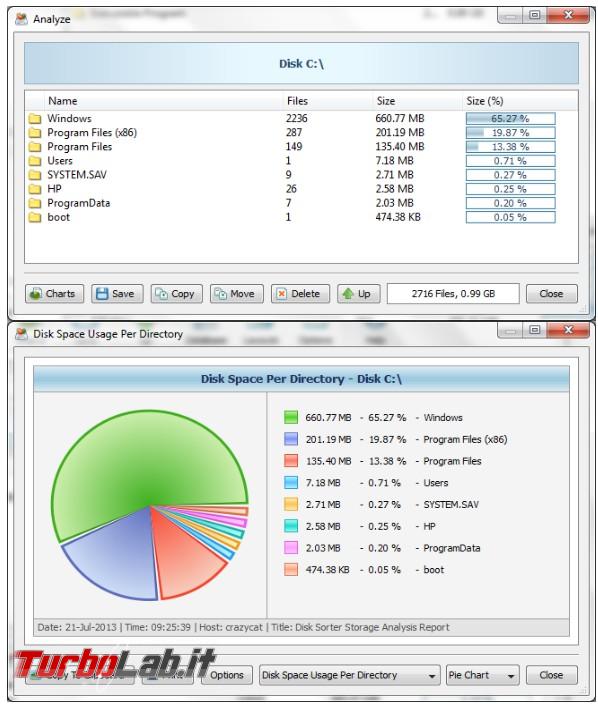Go Up one directory level
This screenshot has height=704, width=598.
pos(359,294)
